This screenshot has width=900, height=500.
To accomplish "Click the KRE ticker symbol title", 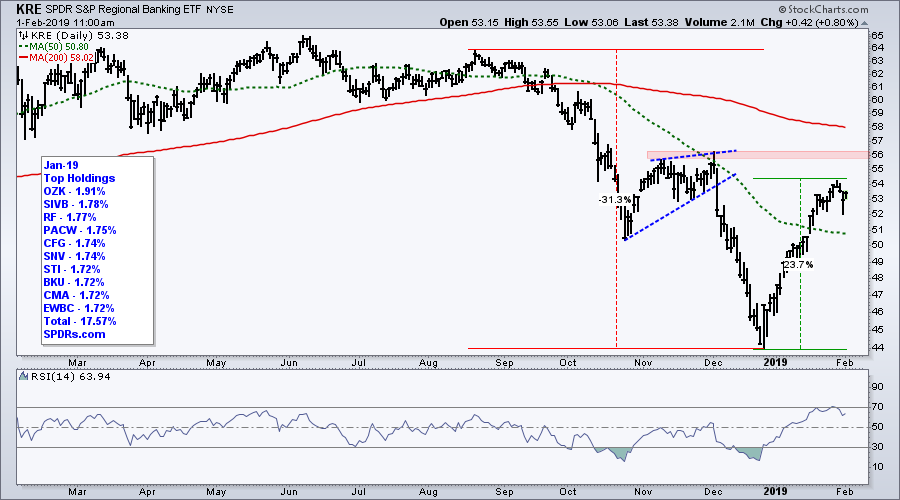I will point(29,9).
